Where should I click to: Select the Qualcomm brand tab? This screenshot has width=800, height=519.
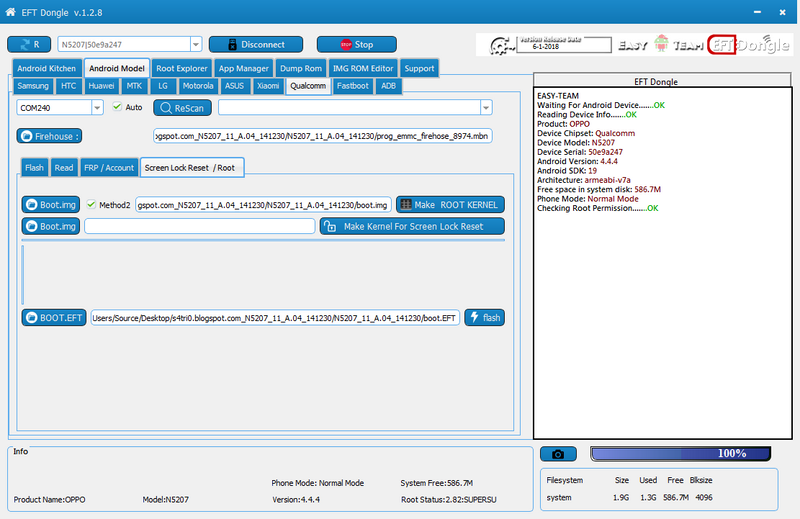(x=308, y=86)
